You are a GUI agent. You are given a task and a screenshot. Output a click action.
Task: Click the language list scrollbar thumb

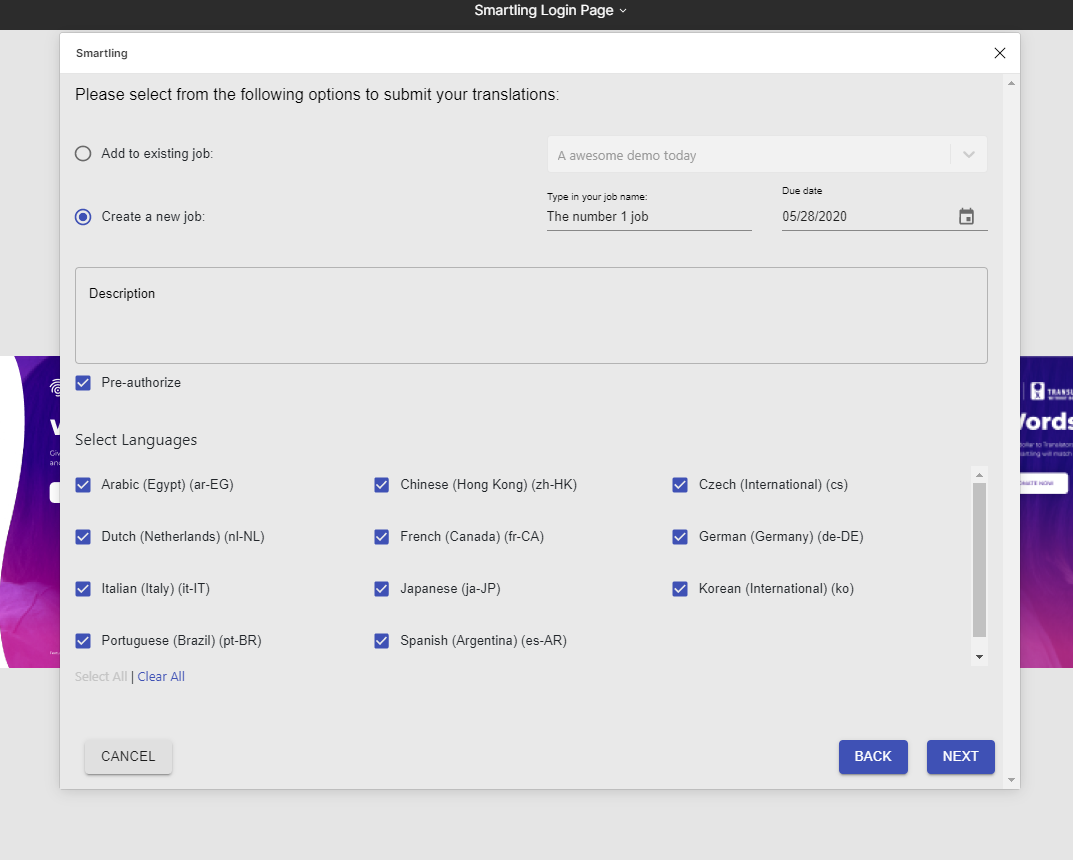coord(979,560)
